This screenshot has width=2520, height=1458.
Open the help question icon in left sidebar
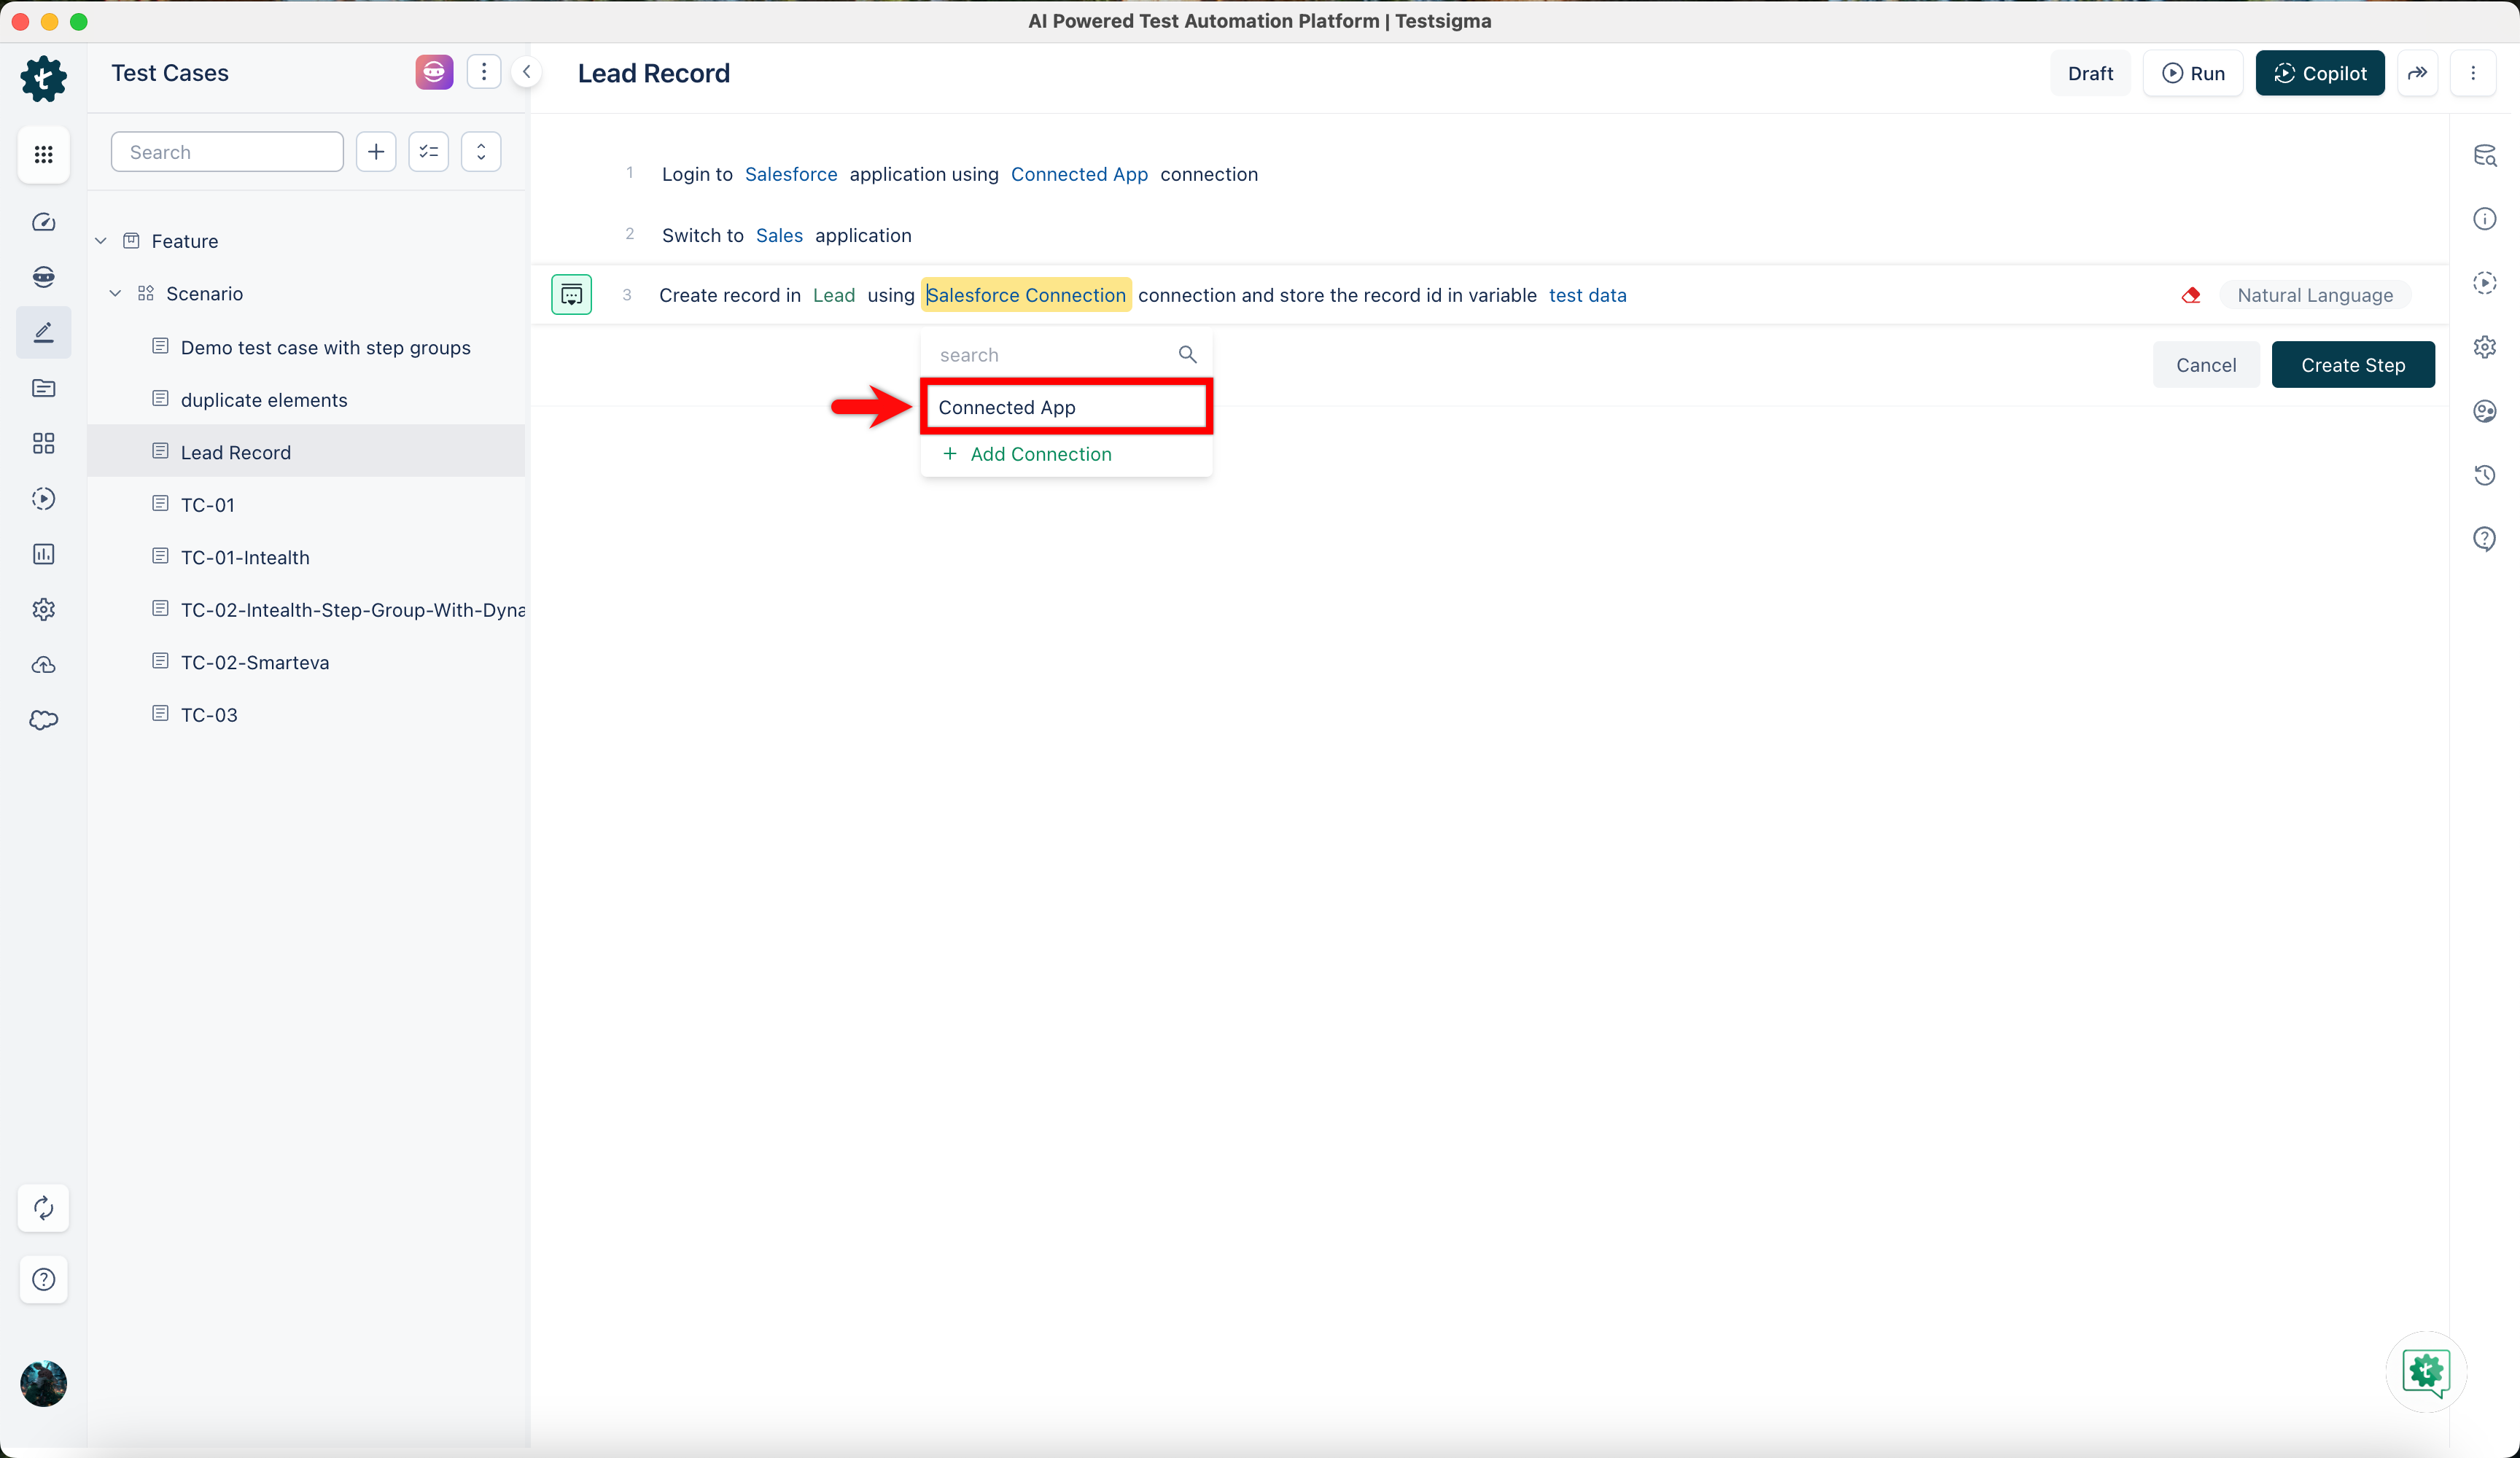[43, 1279]
